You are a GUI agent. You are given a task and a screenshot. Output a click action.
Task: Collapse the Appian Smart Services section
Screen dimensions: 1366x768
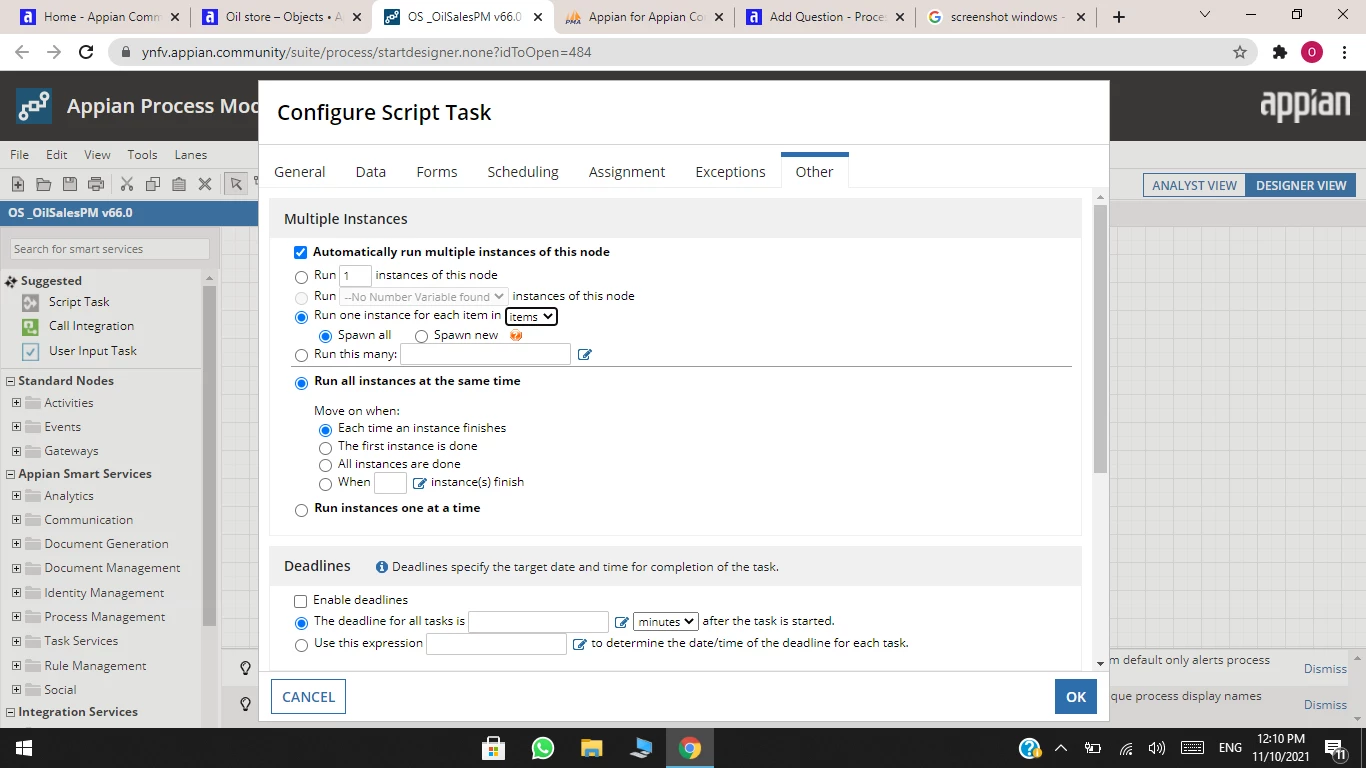click(11, 474)
